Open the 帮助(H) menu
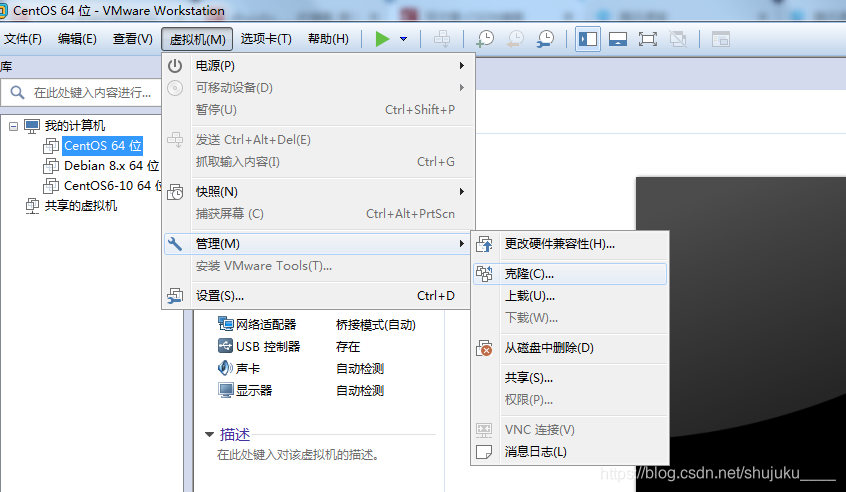Screen dimensions: 846x492 coord(328,39)
